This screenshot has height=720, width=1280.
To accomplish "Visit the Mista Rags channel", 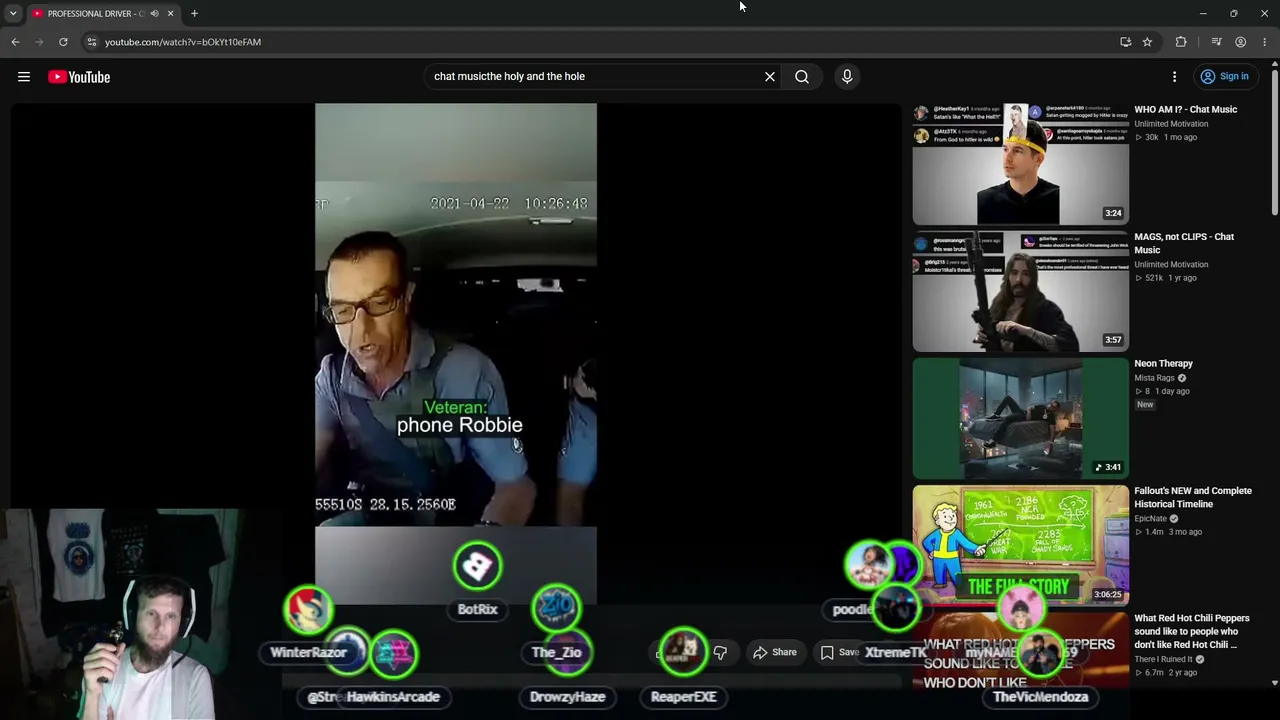I will [1154, 378].
